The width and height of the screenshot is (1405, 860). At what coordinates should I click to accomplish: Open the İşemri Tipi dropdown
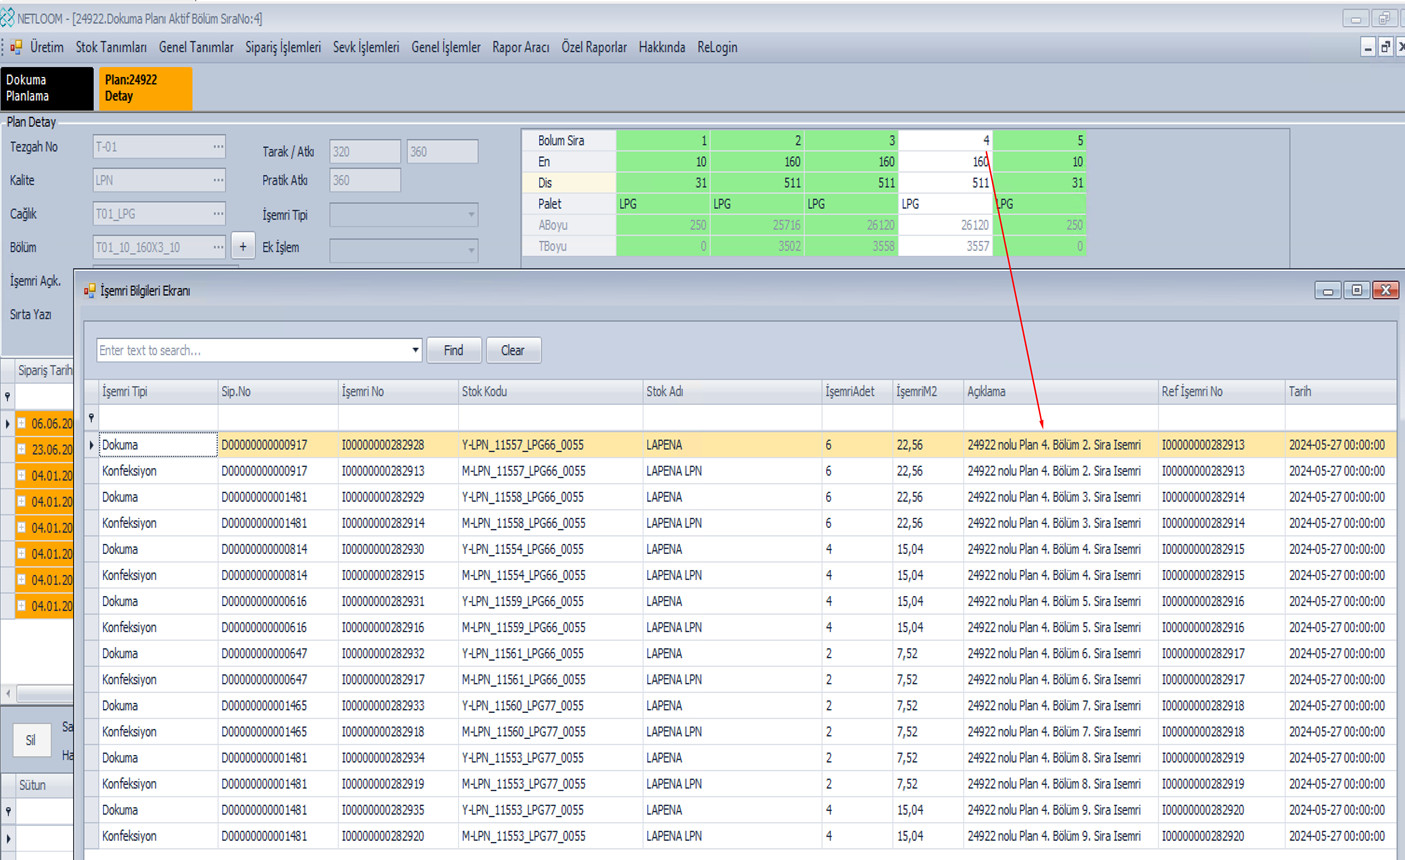point(470,215)
